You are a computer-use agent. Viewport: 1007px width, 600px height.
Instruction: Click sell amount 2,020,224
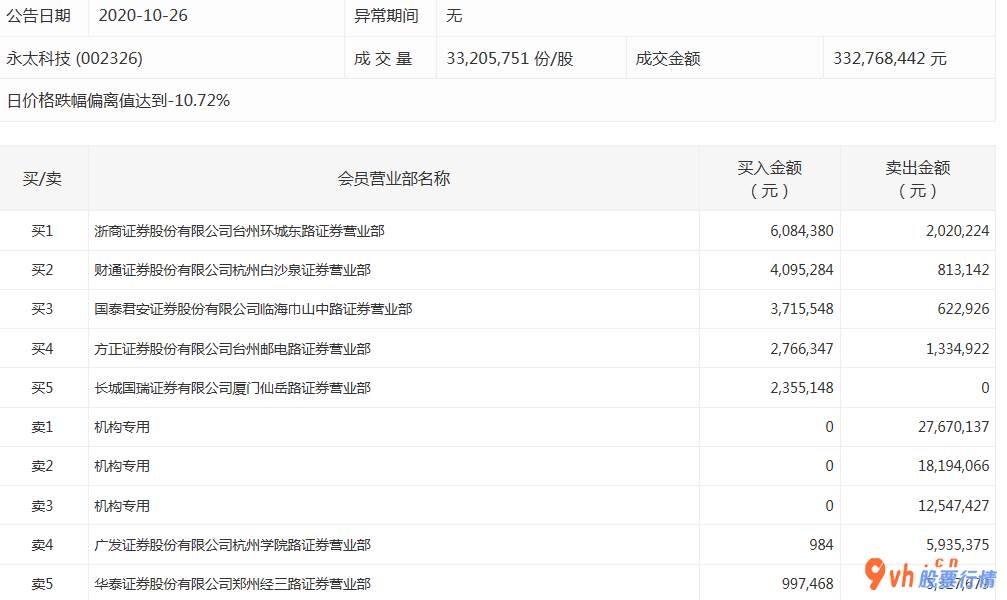coord(958,231)
